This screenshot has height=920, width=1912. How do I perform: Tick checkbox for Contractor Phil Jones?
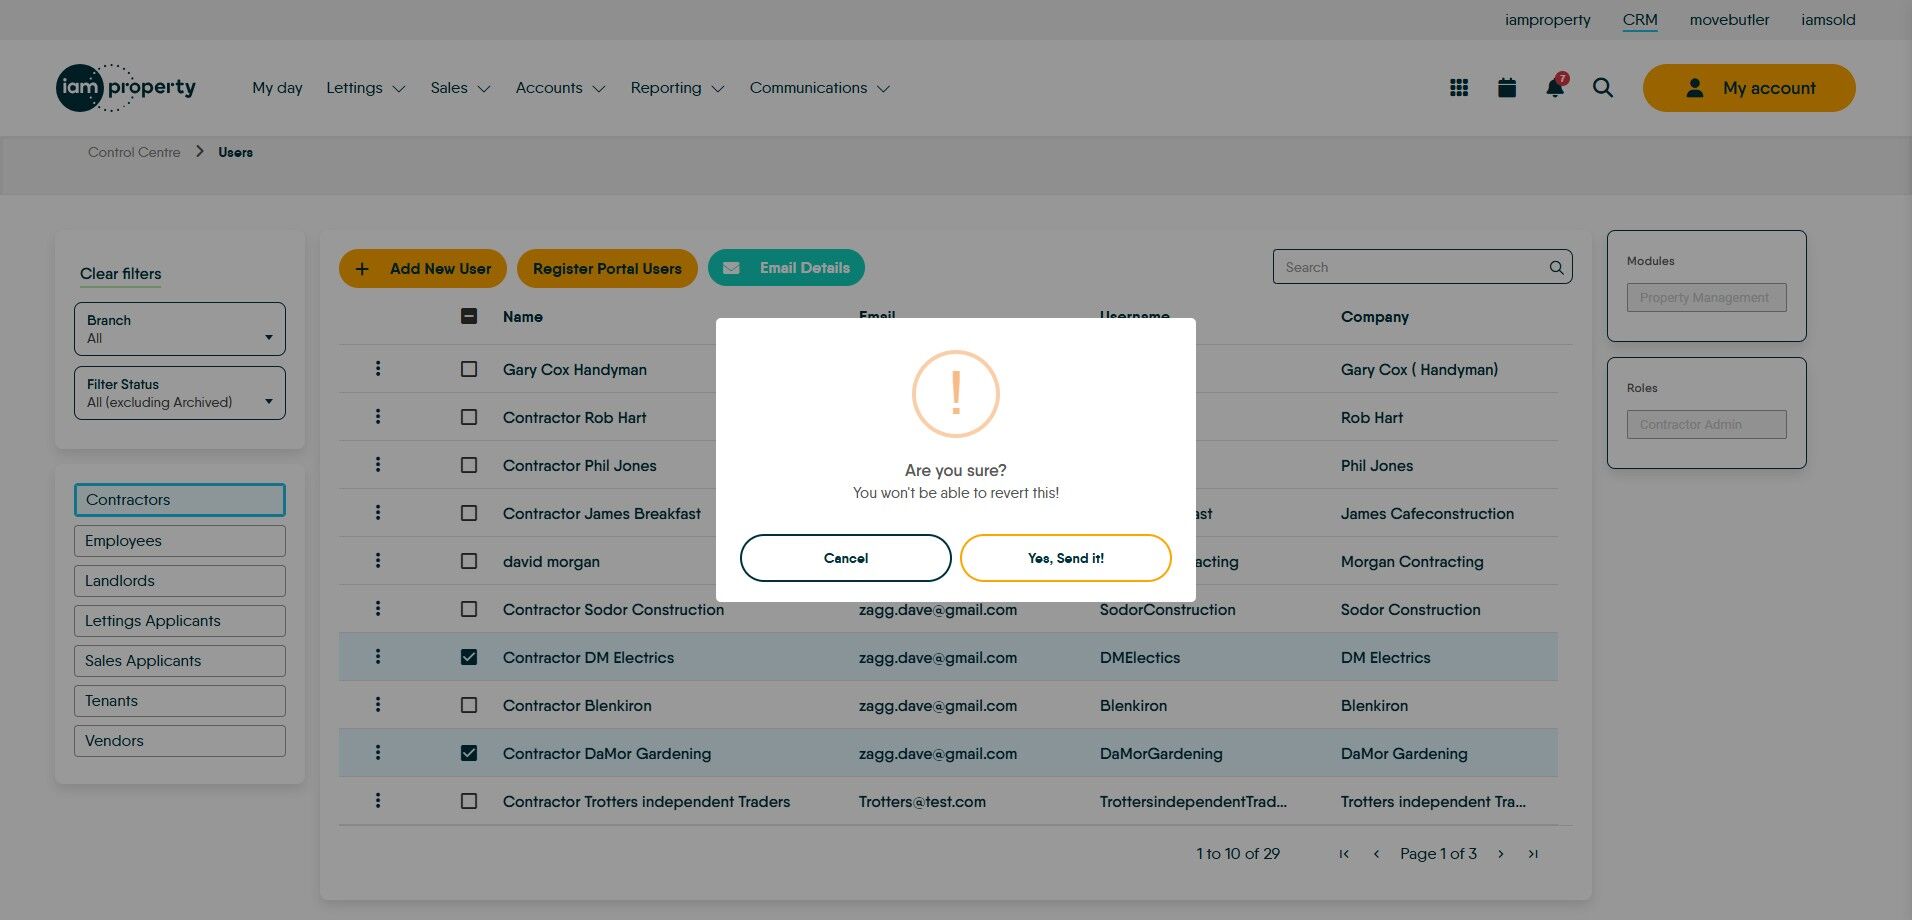[469, 465]
